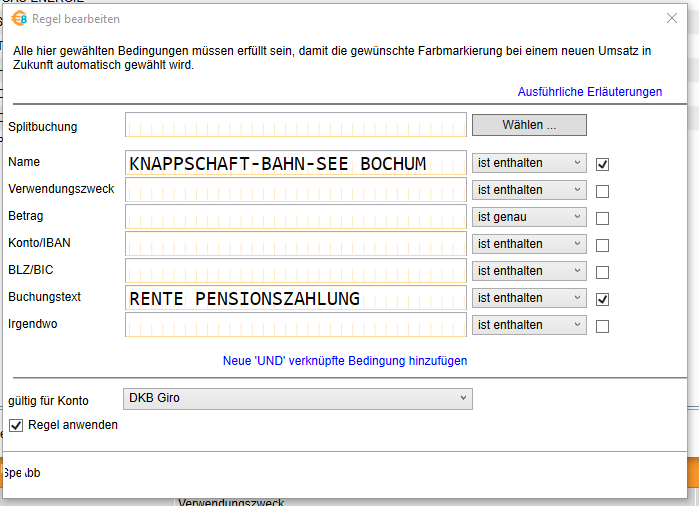Open the Name condition dropdown 'ist enthalten'

pos(529,163)
